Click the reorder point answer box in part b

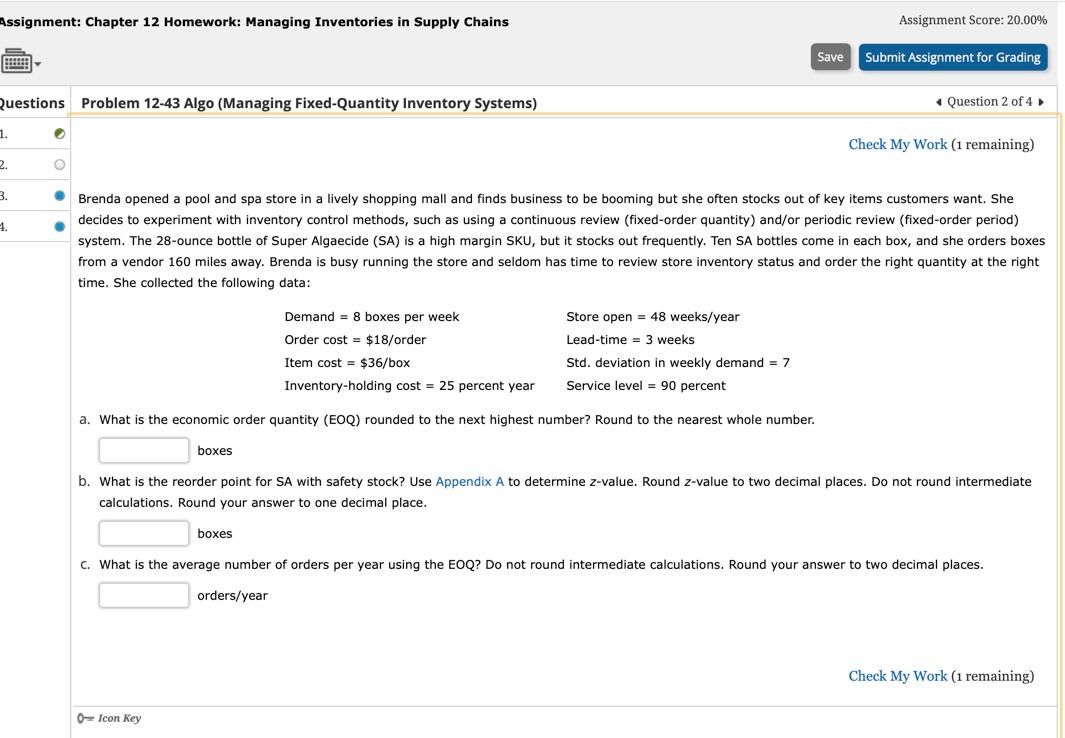point(144,533)
